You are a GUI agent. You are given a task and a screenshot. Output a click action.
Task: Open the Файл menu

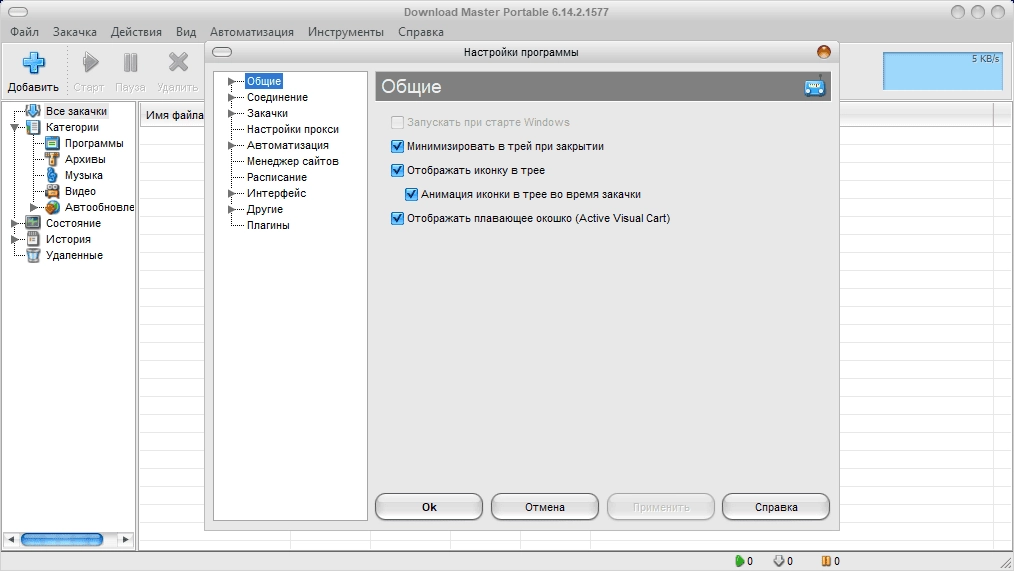[25, 32]
